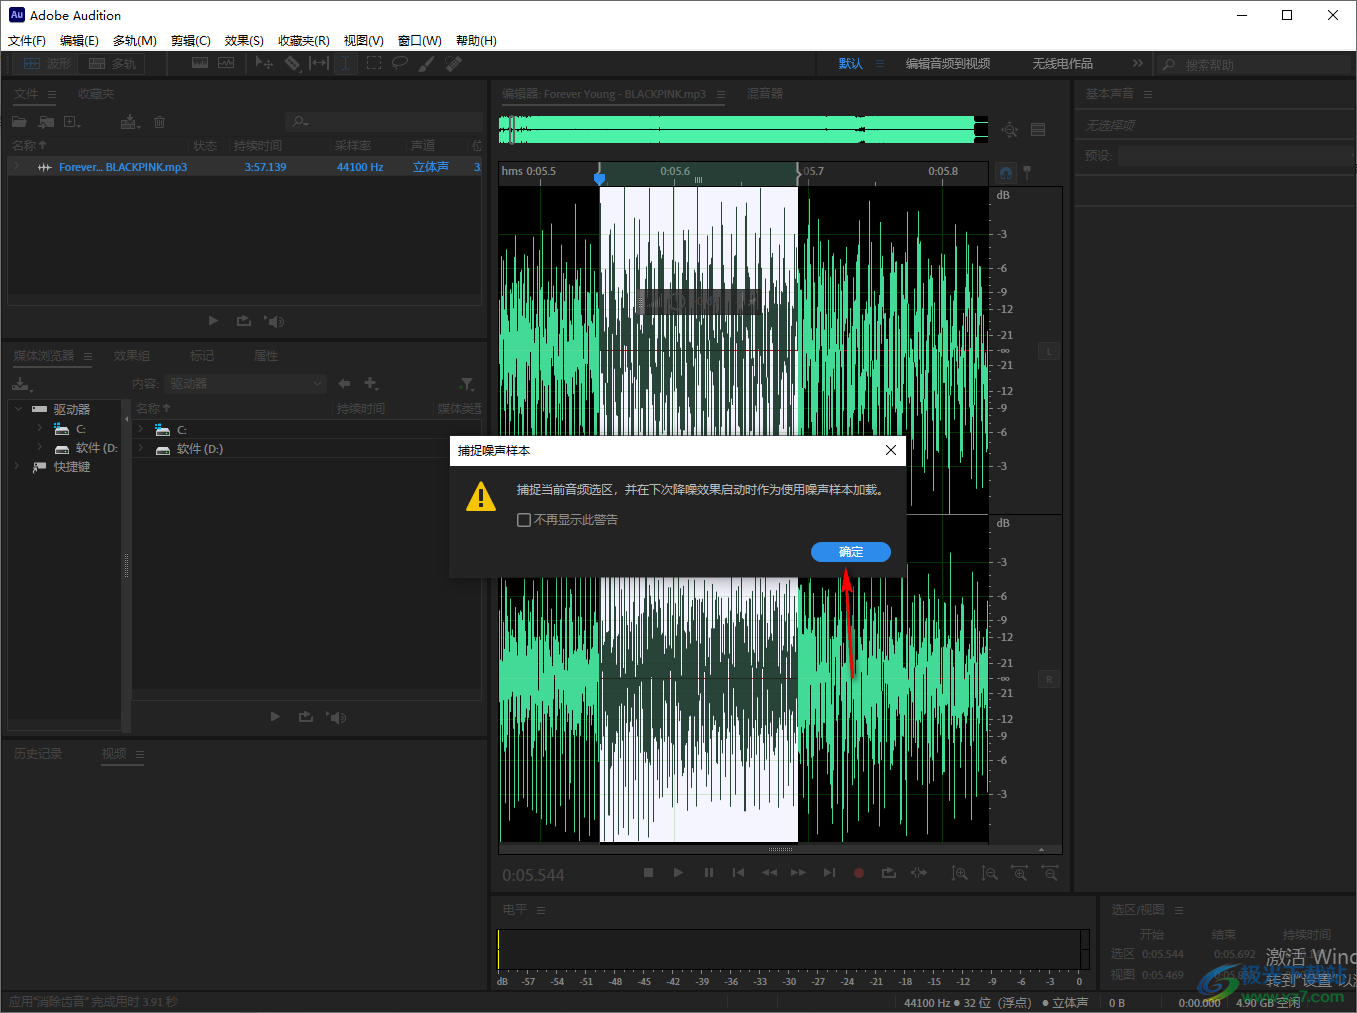The image size is (1357, 1013).
Task: Expand 软件 (D:) in the list
Action: click(141, 449)
